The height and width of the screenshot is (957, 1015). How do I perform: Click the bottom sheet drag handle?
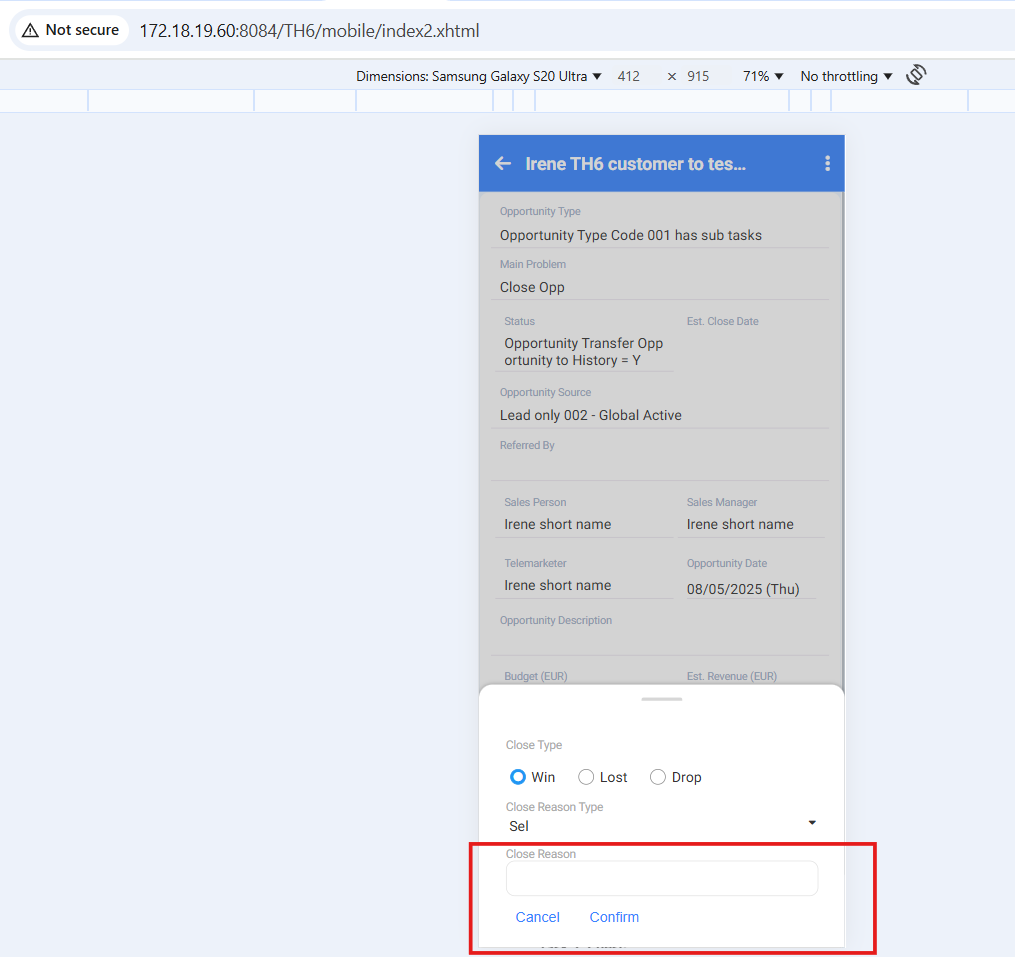(x=662, y=699)
